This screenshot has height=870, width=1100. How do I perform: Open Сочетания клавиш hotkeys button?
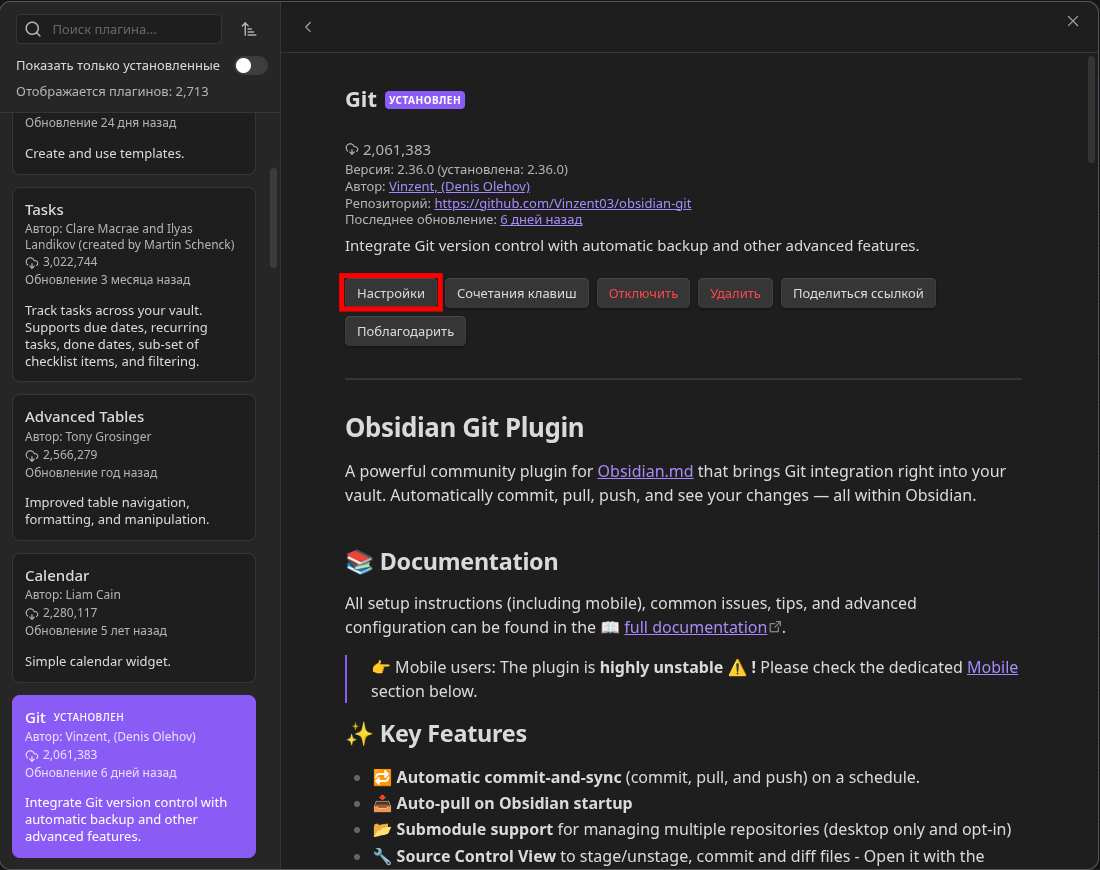[517, 293]
